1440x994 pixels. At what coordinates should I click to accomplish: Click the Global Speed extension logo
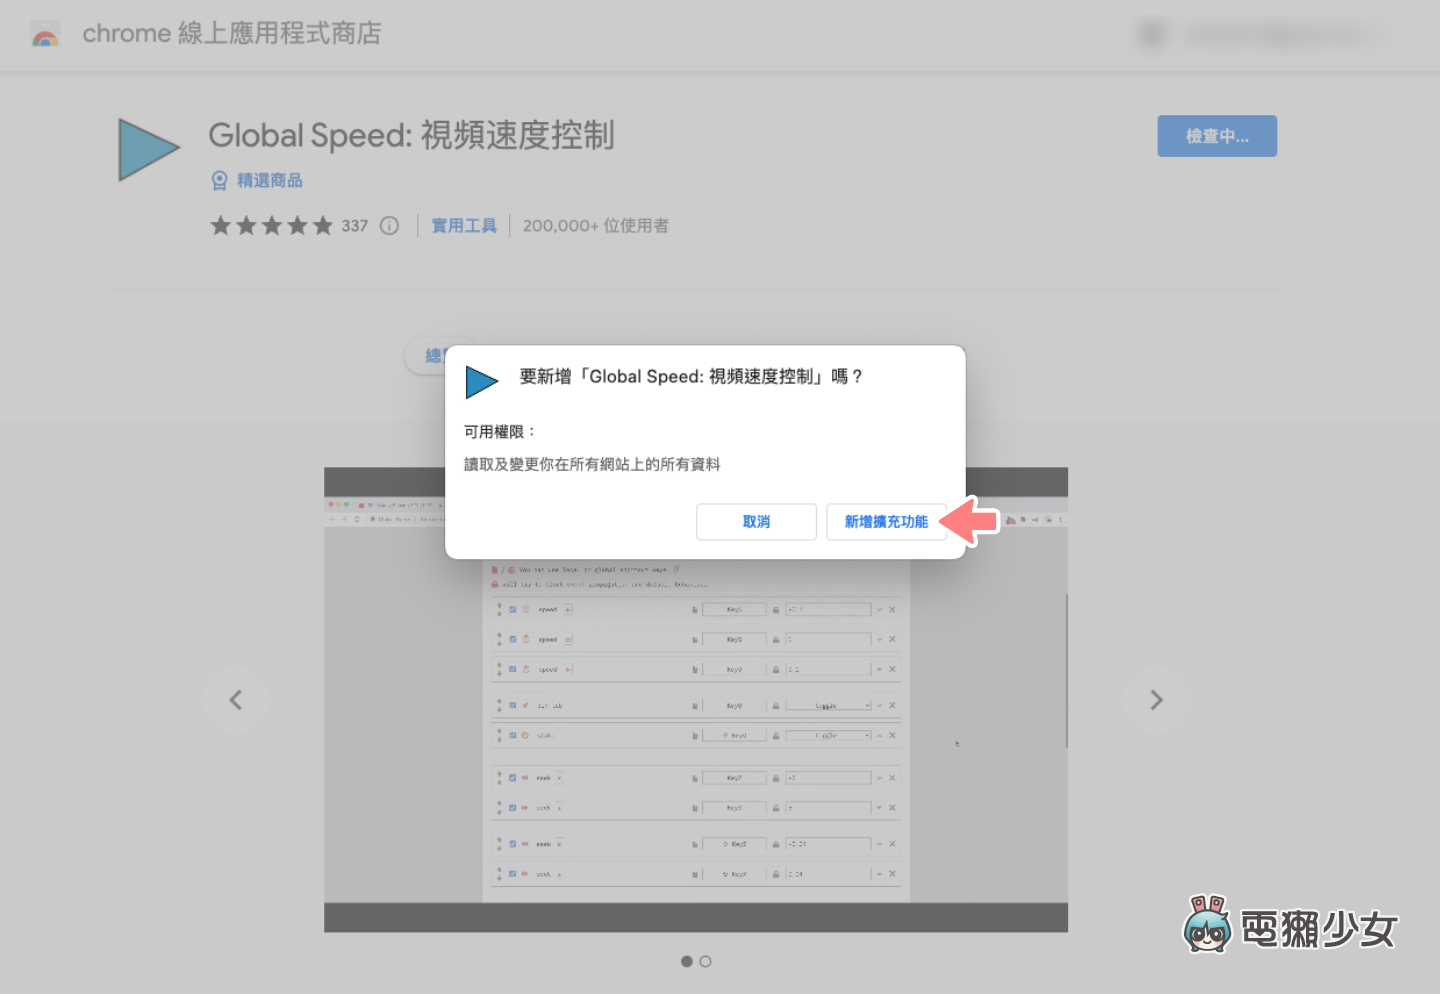149,150
